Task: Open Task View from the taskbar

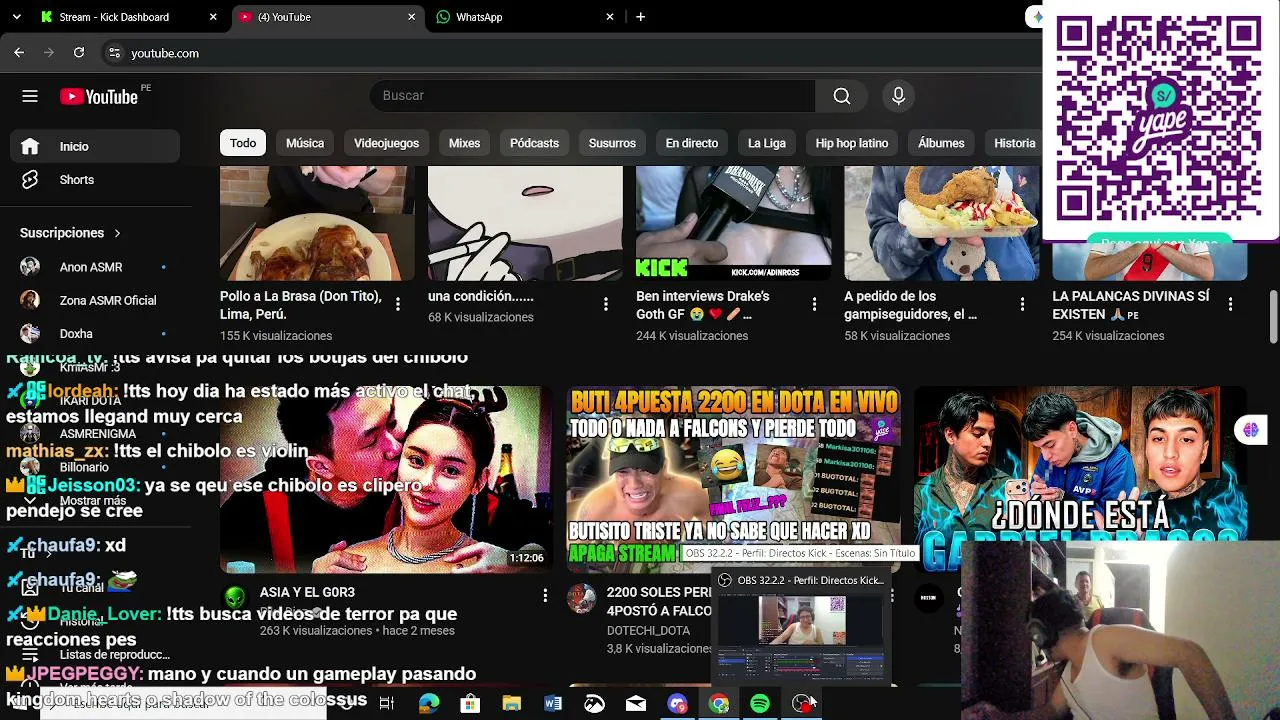Action: pos(387,704)
